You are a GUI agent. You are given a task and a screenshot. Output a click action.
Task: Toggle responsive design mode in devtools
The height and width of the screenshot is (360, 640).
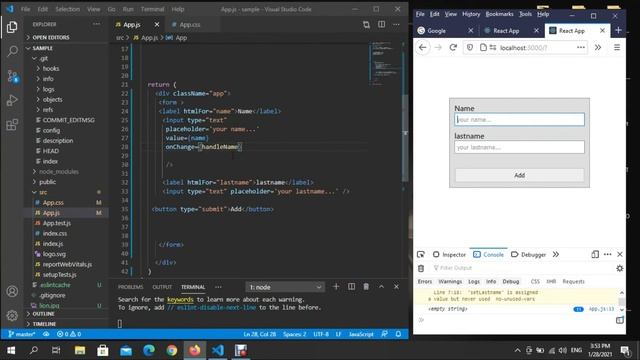tap(595, 254)
